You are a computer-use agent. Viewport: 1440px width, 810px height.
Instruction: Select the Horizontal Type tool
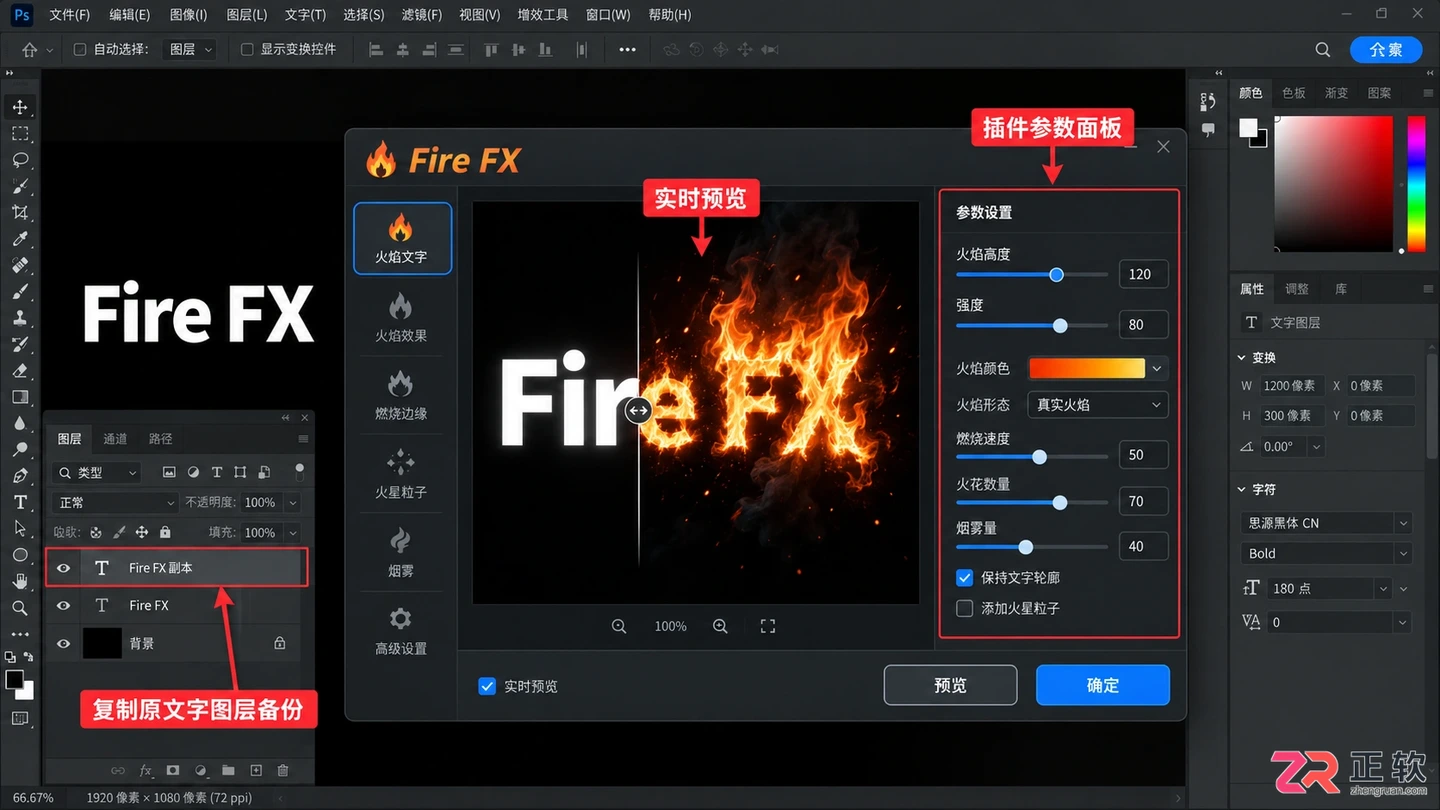(x=20, y=502)
